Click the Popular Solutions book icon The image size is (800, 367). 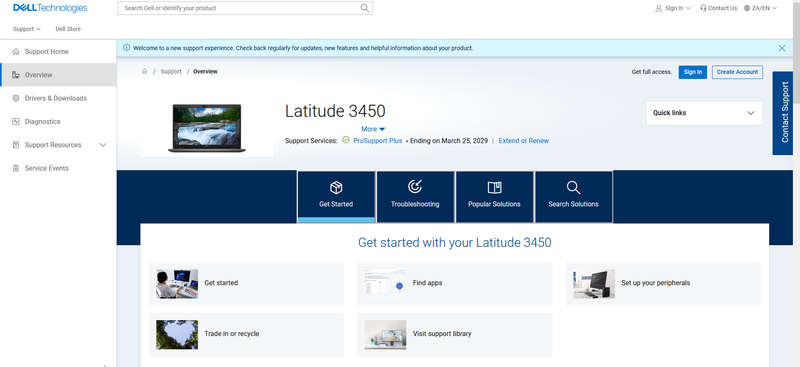[494, 187]
